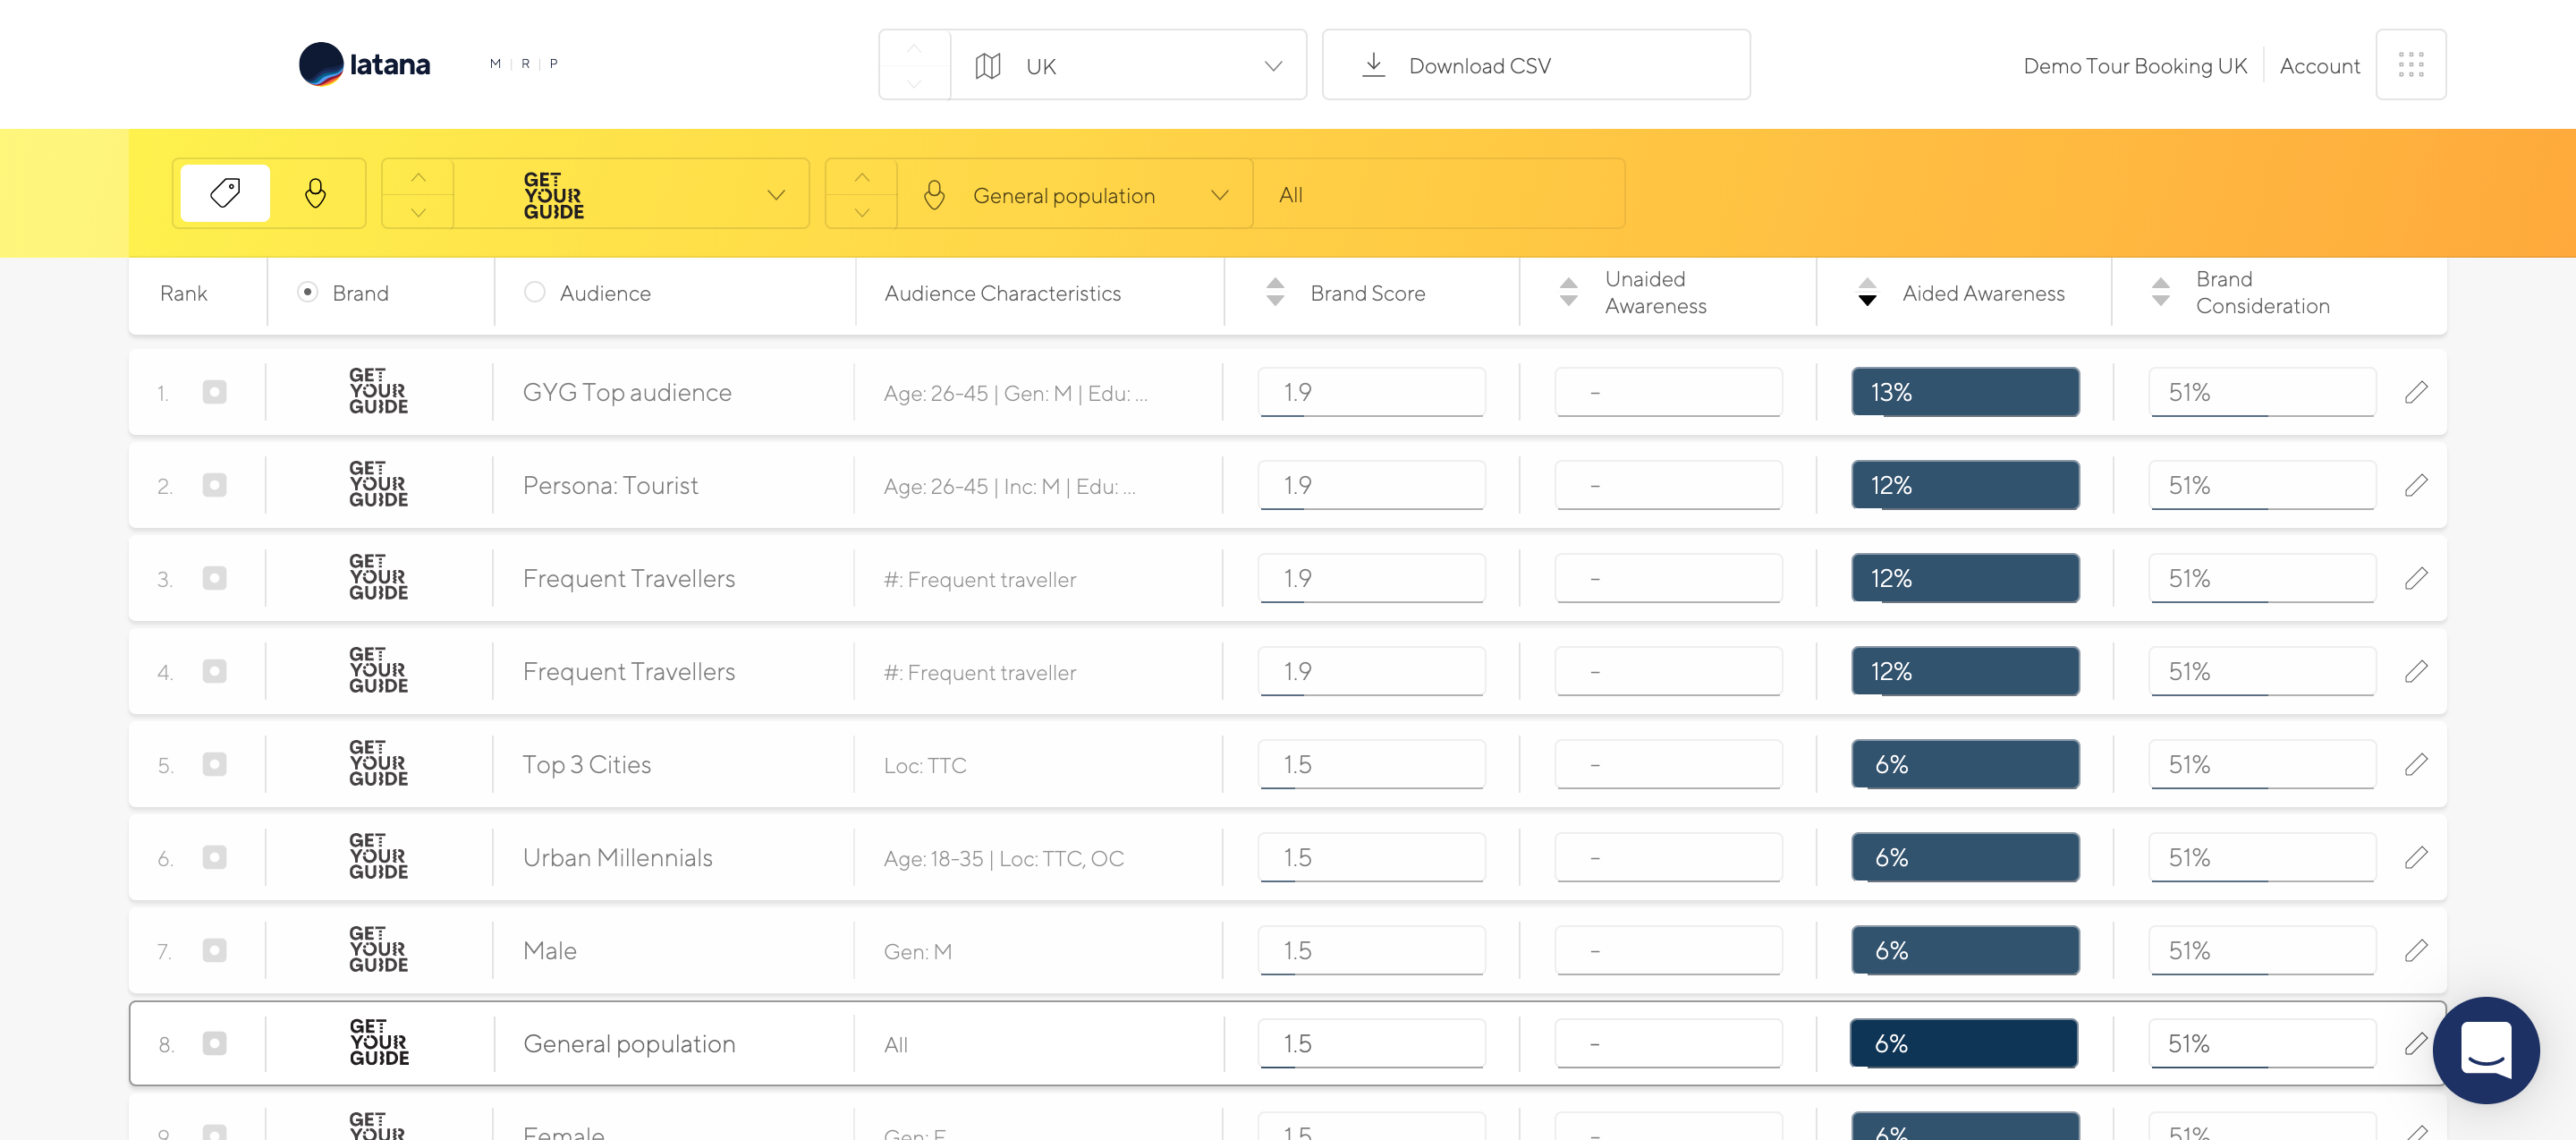
Task: Select the audience person view icon
Action: [315, 193]
